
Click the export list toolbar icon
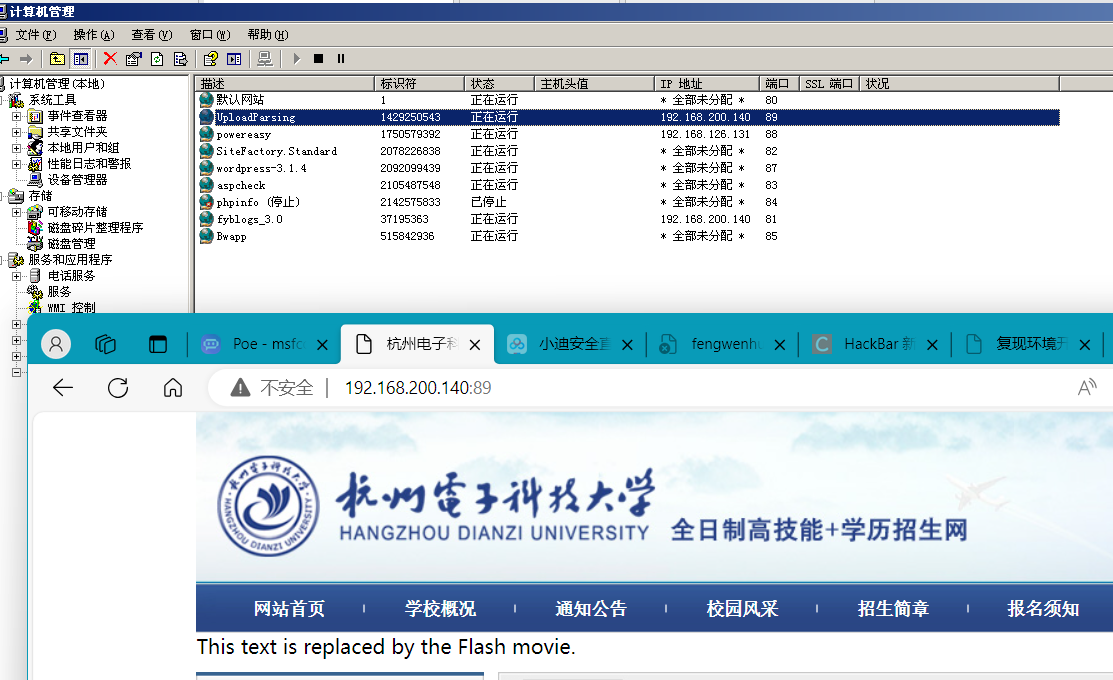coord(180,59)
